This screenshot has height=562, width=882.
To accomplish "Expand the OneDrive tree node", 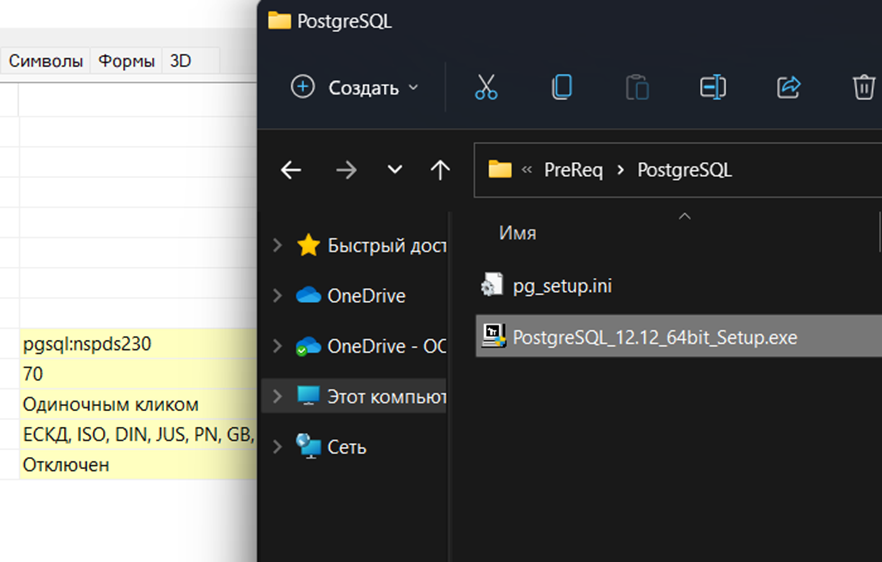I will coord(277,295).
